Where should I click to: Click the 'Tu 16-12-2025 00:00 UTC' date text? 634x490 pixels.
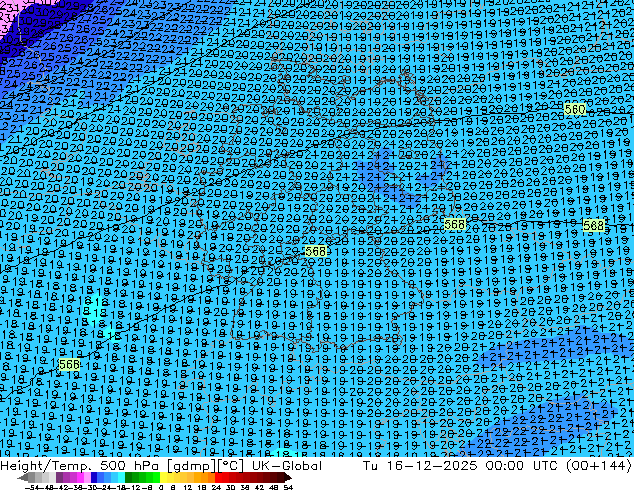point(462,466)
